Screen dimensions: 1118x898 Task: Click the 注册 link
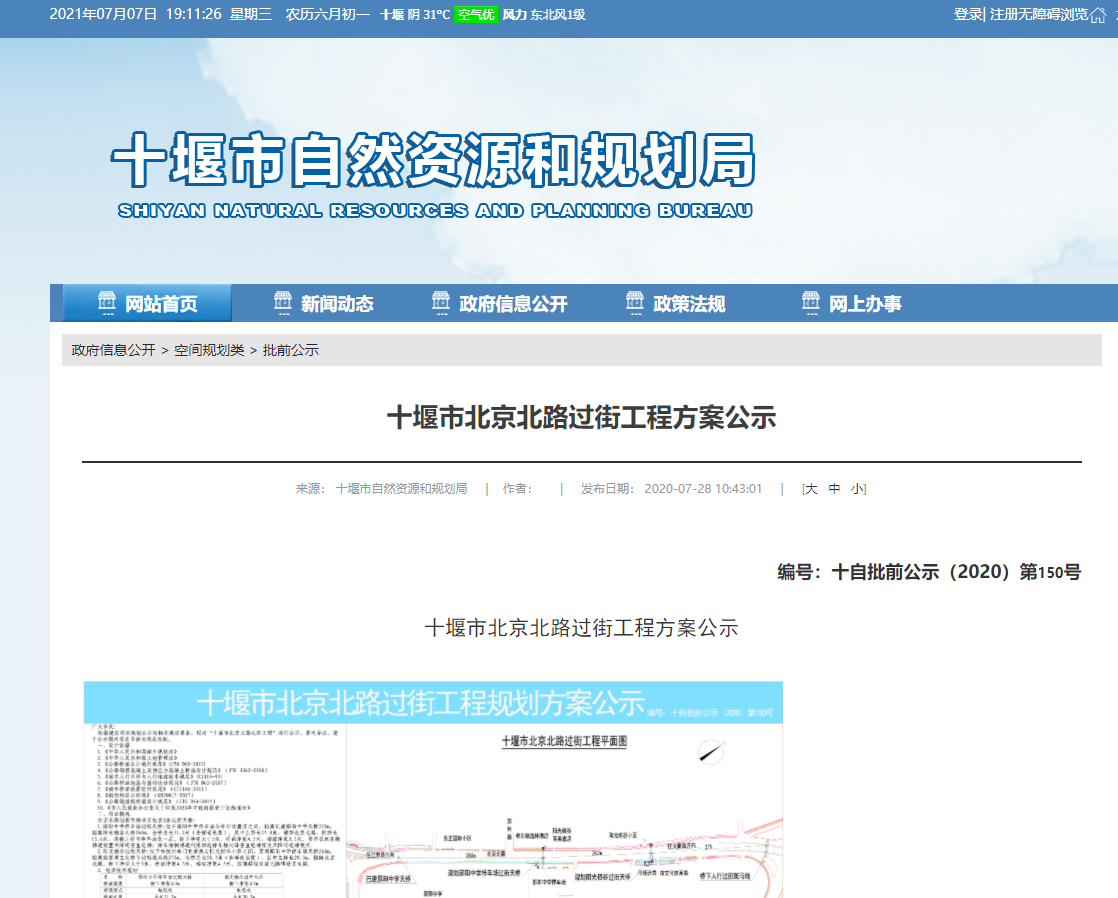(x=1003, y=14)
